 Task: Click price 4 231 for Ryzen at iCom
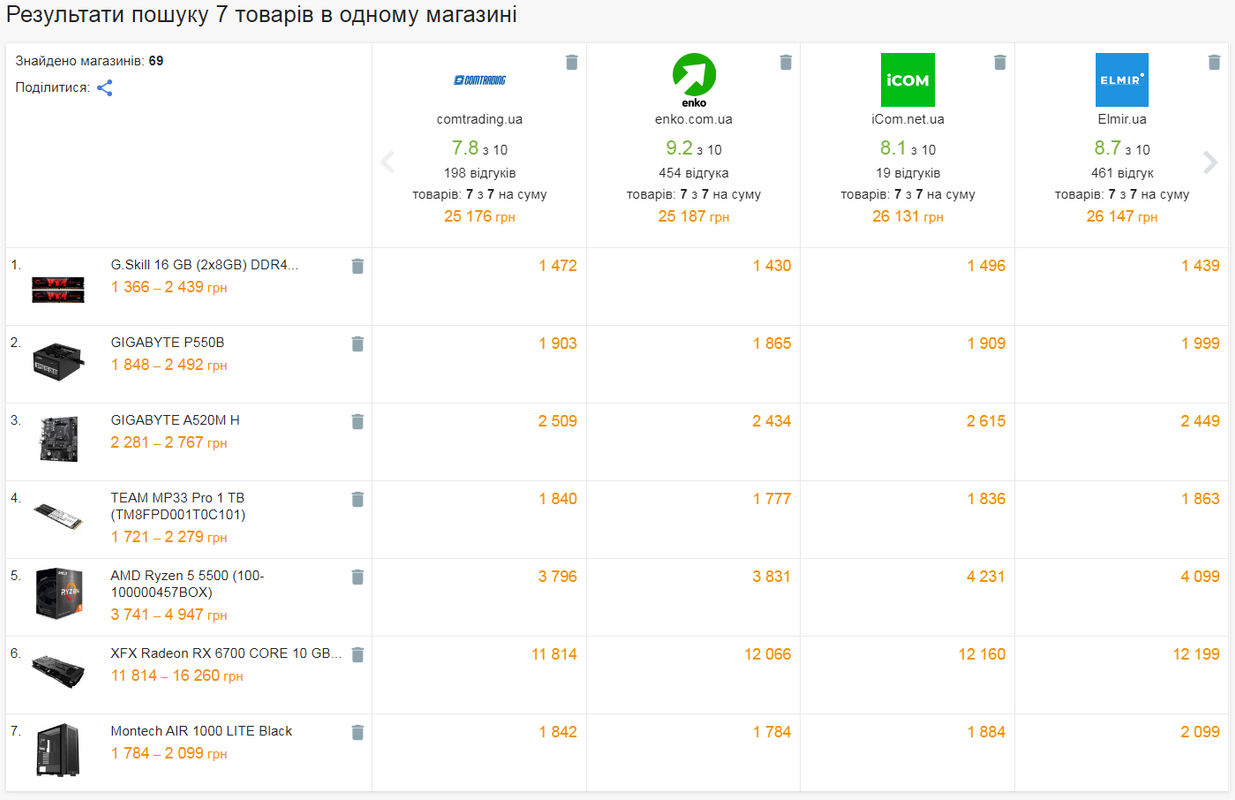pos(986,577)
